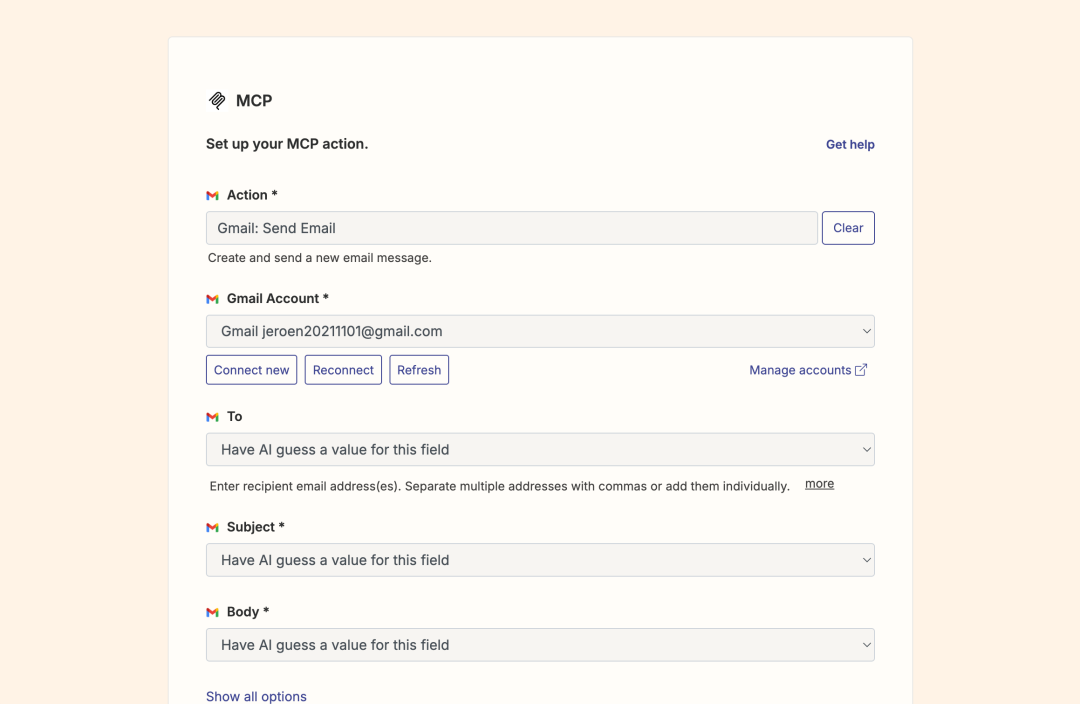
Task: Connect a new Gmail account
Action: (x=251, y=369)
